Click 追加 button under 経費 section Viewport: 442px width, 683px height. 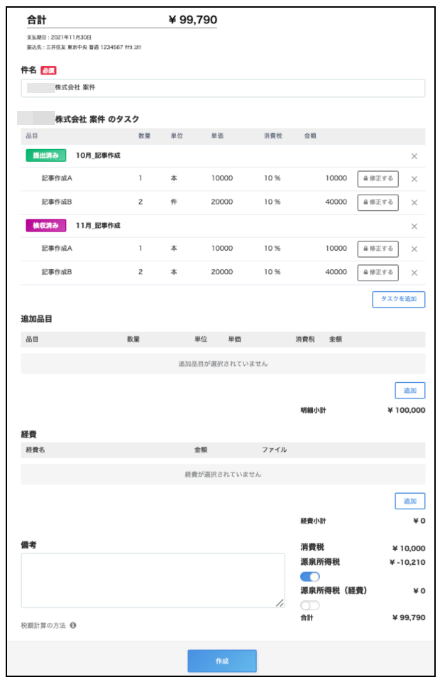[x=410, y=501]
